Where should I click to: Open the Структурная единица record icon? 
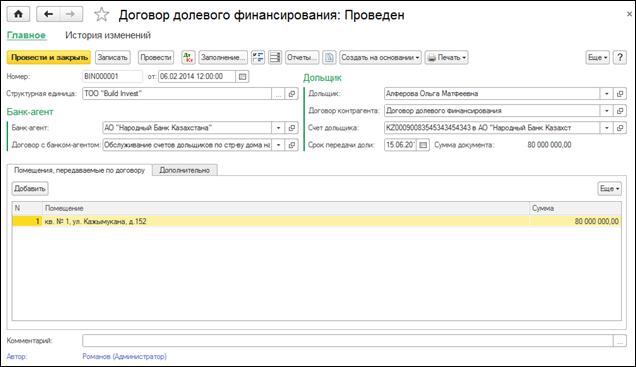click(x=292, y=94)
